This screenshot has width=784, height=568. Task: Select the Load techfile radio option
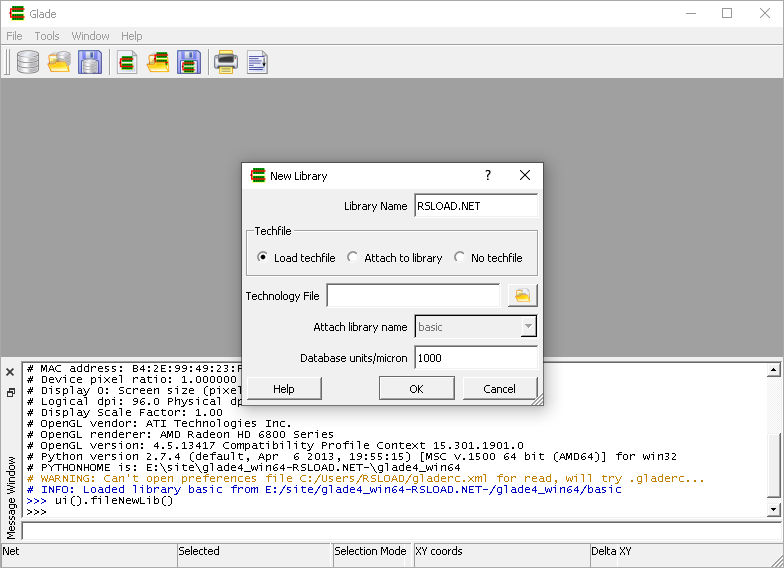click(263, 258)
